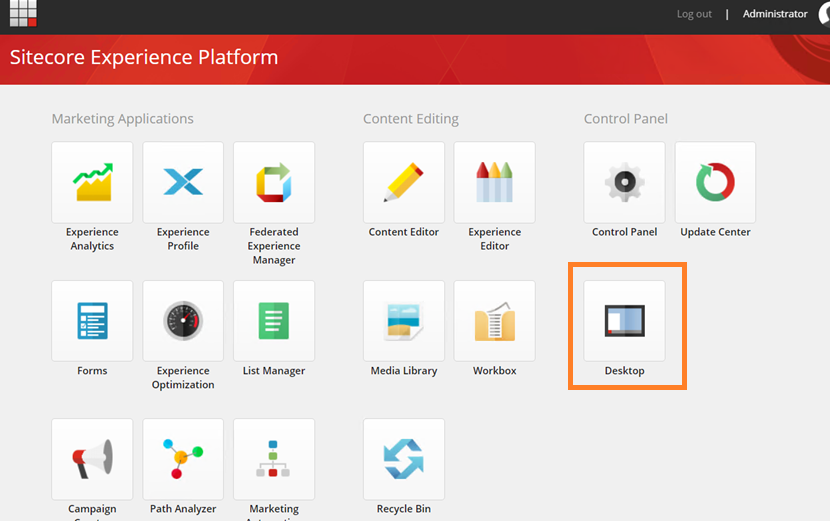Click the Workbox label text
This screenshot has height=521, width=830.
click(x=494, y=371)
